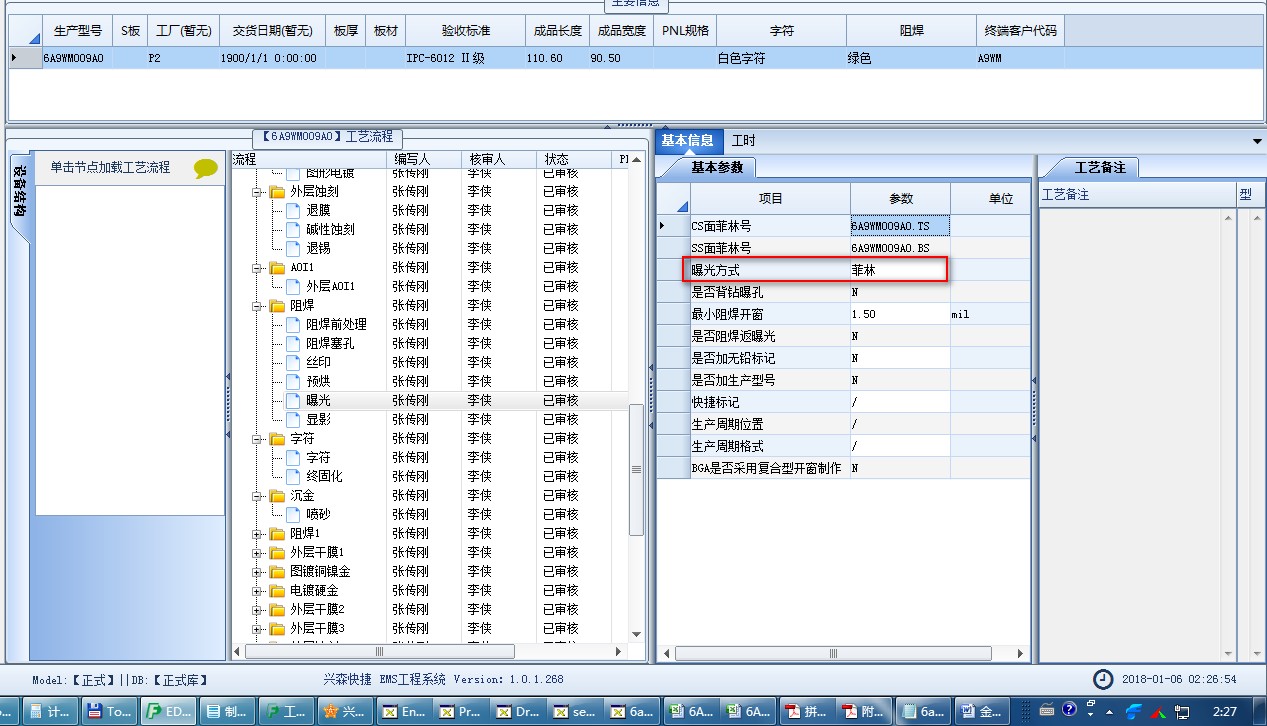Select the 退锡 step document icon
The image size is (1267, 726).
pyautogui.click(x=292, y=248)
